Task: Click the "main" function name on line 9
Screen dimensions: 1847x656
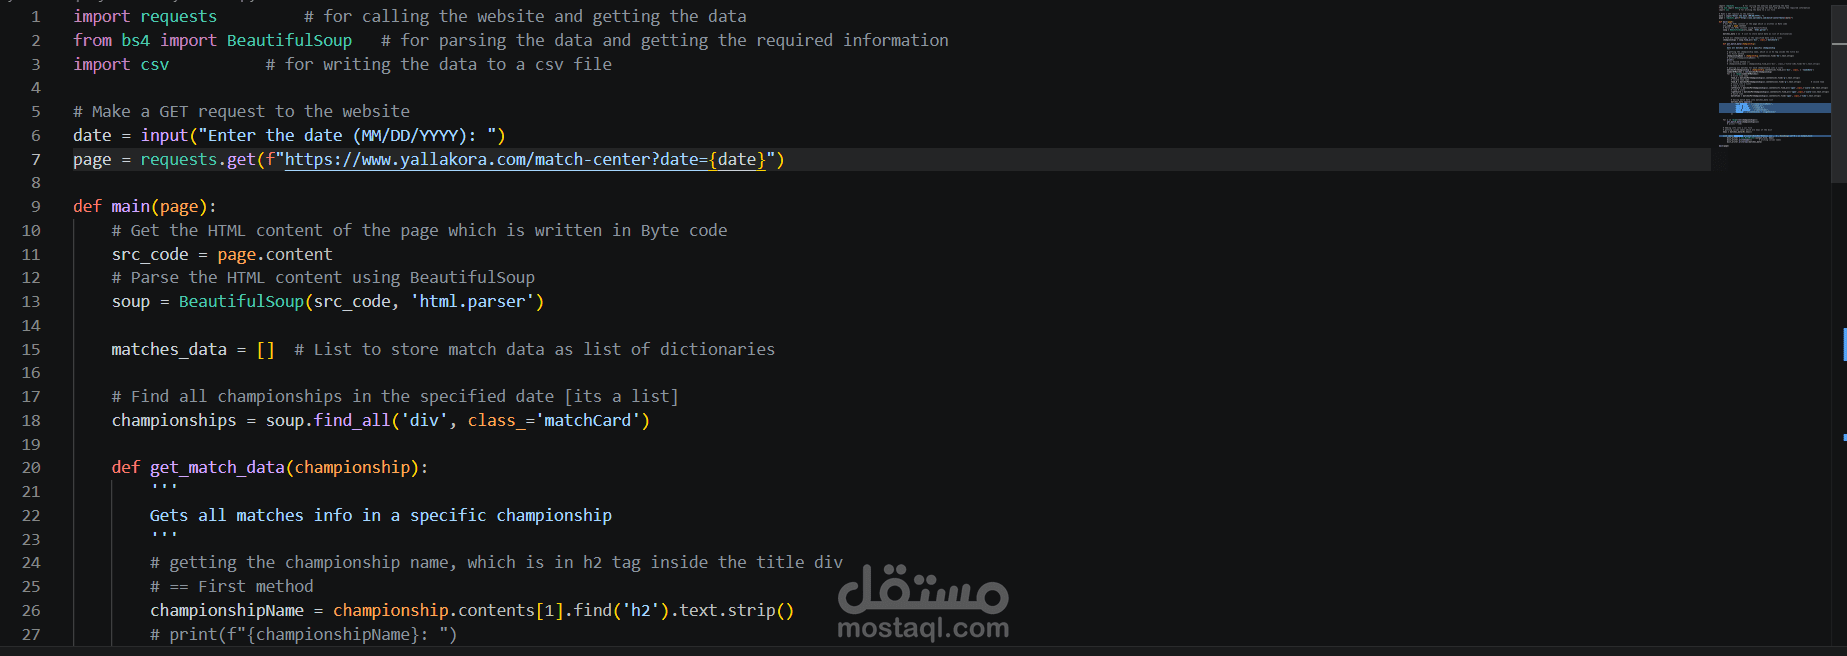Action: (x=130, y=207)
